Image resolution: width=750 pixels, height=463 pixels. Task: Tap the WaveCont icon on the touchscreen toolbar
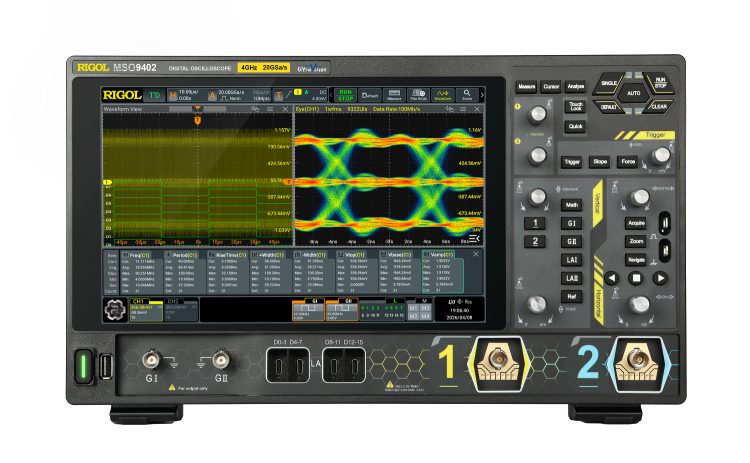point(442,95)
